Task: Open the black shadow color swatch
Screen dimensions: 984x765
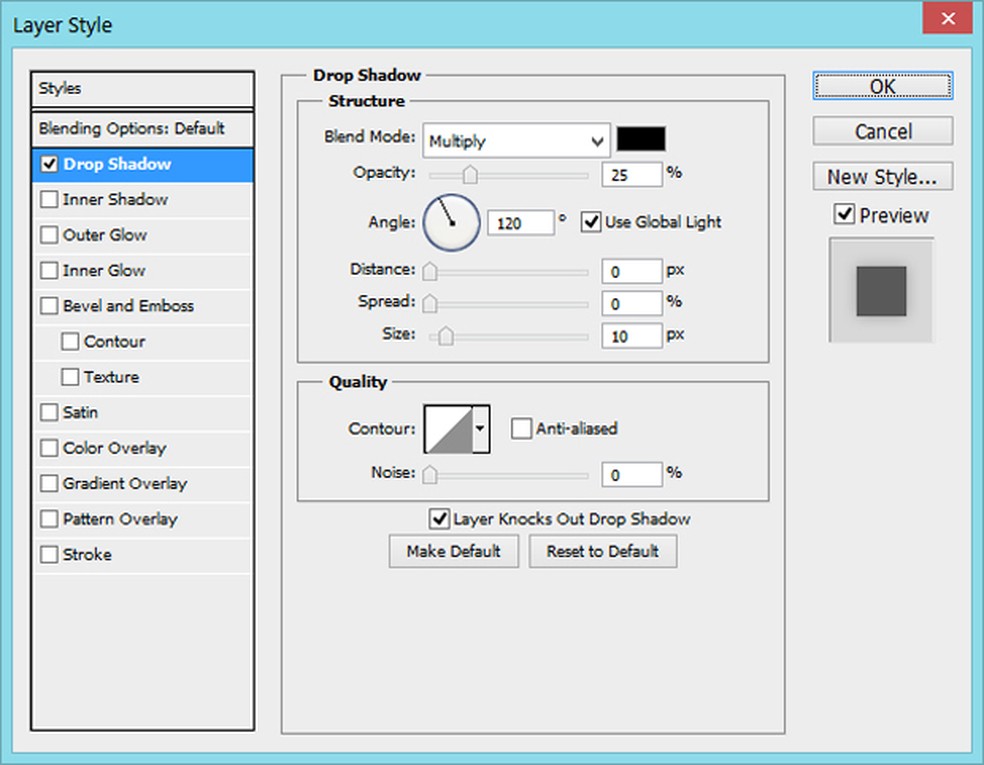Action: tap(641, 140)
